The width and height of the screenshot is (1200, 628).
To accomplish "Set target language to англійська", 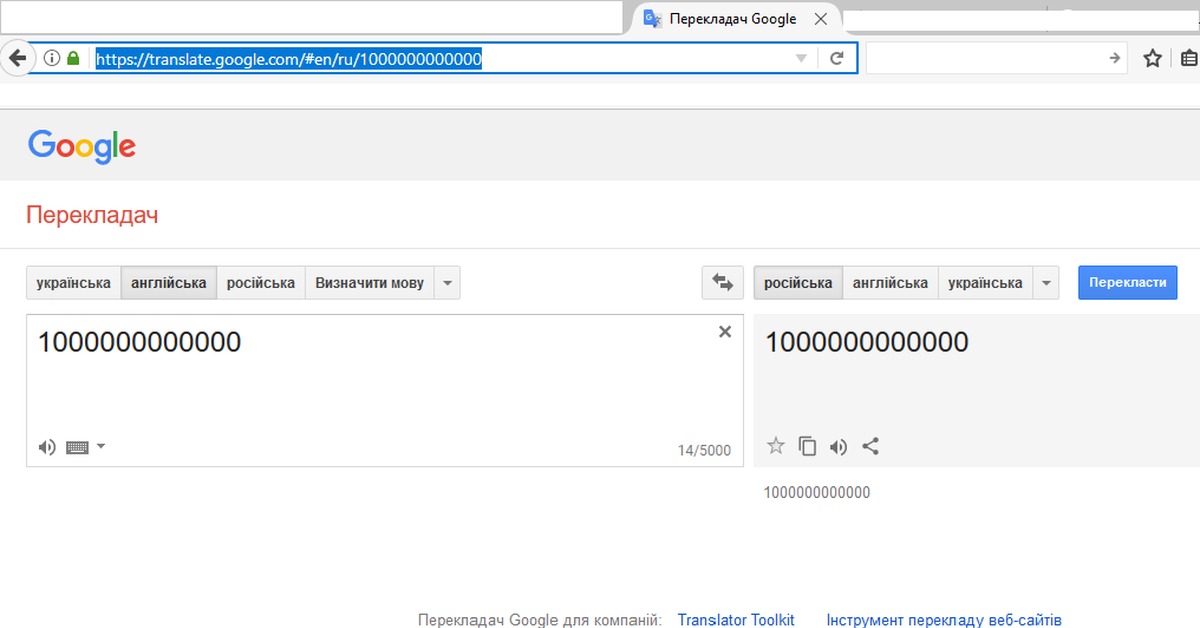I will pos(890,283).
